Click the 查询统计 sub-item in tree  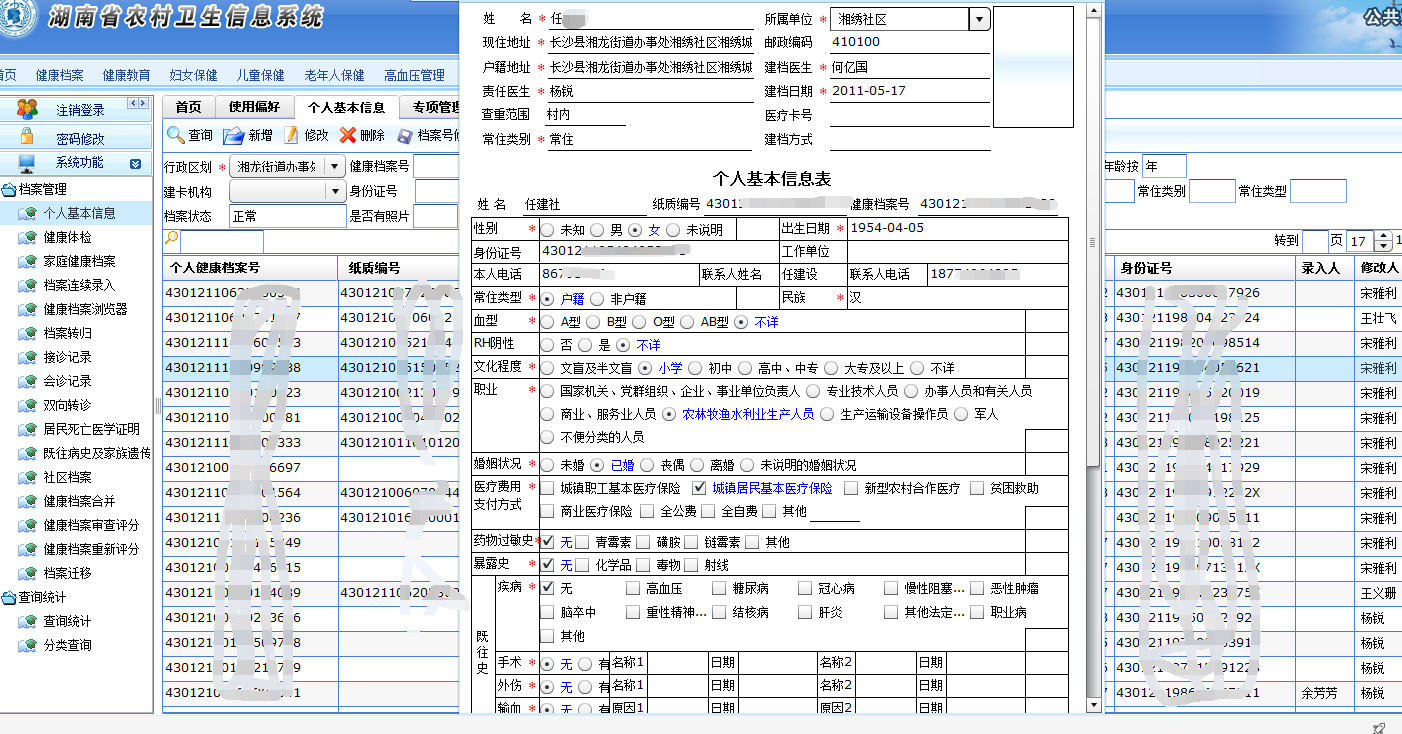coord(67,621)
